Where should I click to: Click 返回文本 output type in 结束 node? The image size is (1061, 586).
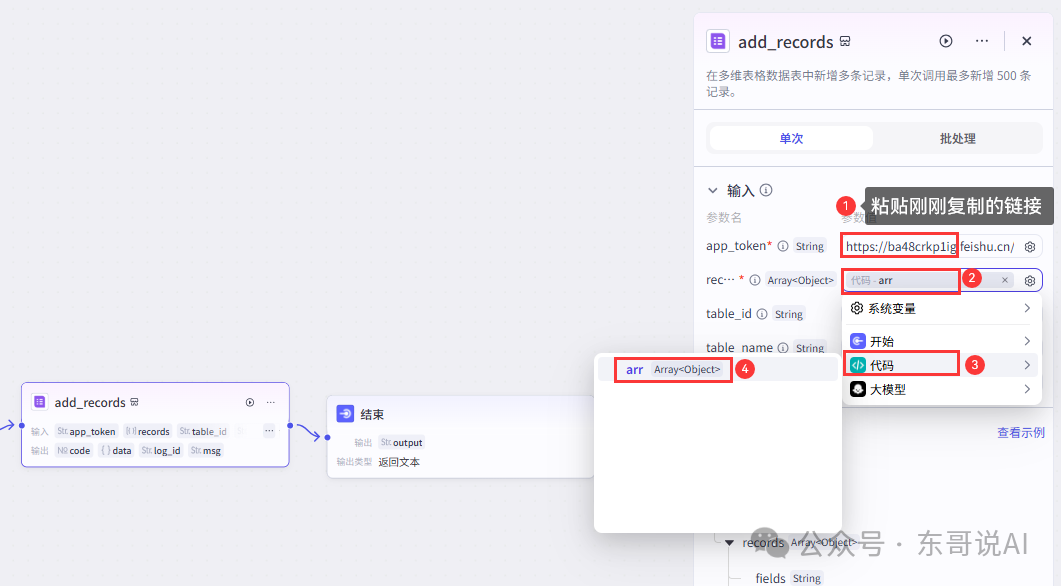click(x=399, y=462)
